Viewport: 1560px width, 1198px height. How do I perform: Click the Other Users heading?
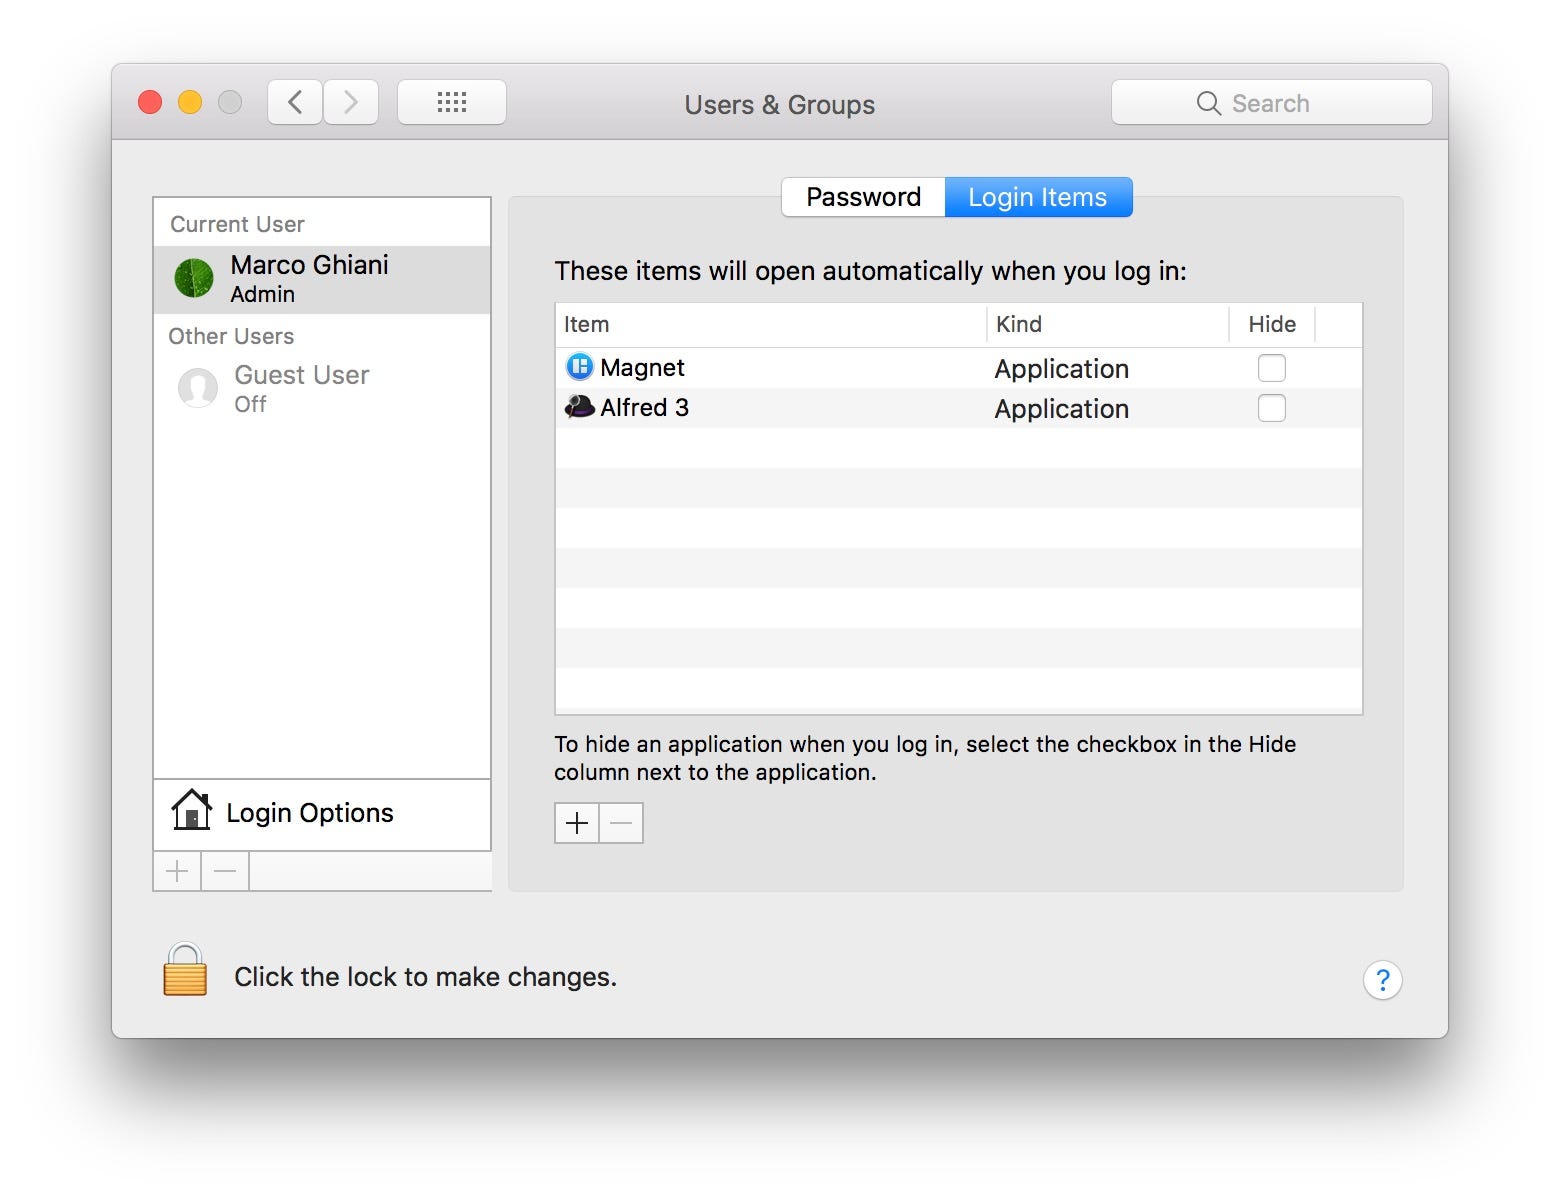(231, 336)
